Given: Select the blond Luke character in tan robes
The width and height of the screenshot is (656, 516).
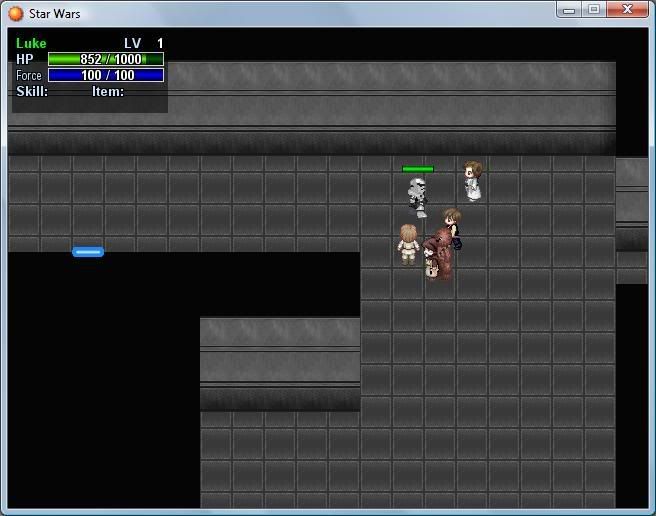Looking at the screenshot, I should [x=407, y=245].
